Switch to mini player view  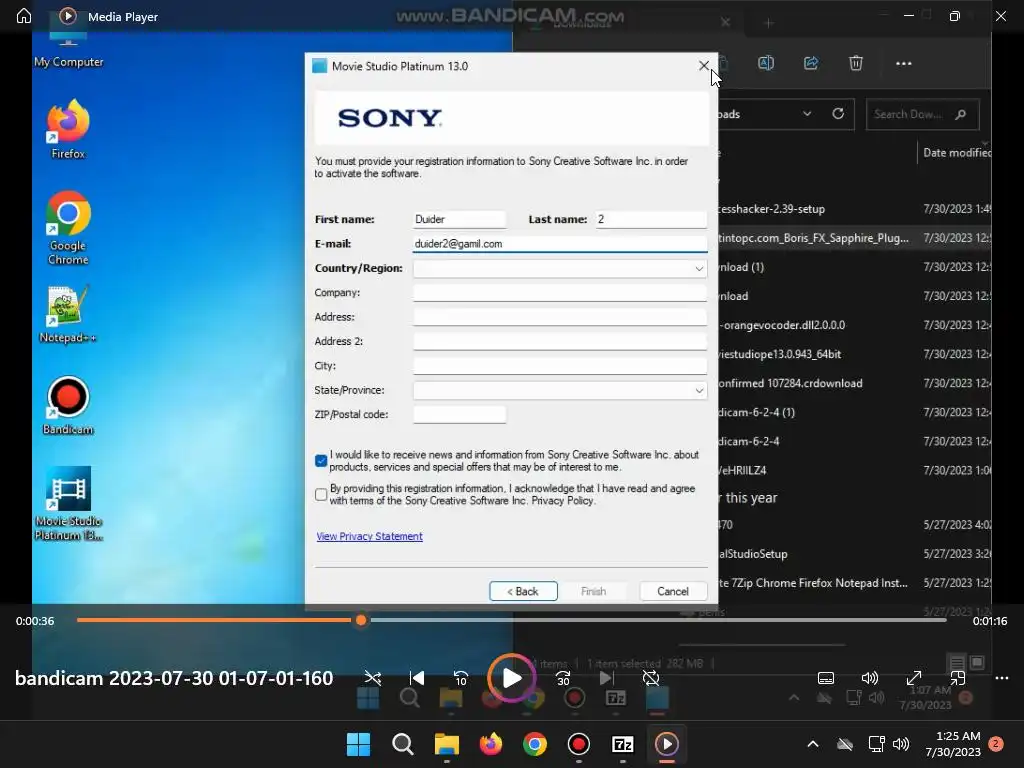tap(957, 678)
